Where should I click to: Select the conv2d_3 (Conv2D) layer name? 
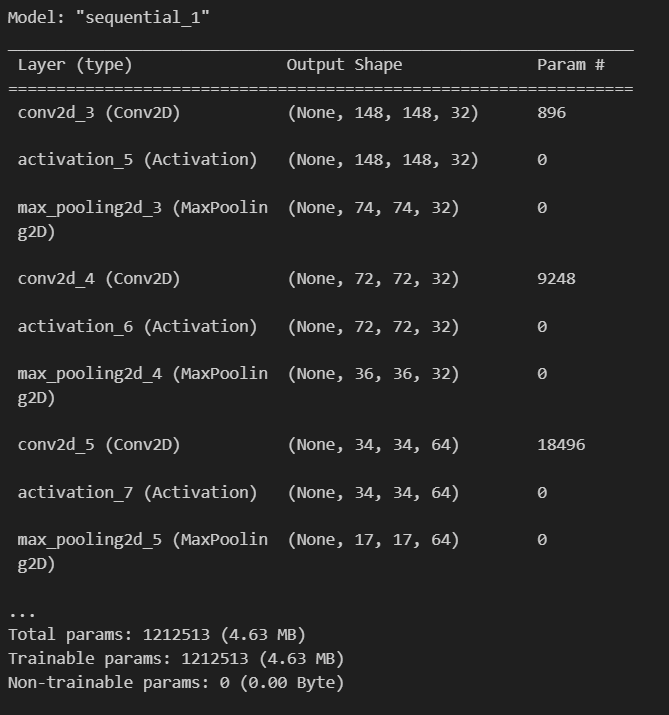pos(99,113)
